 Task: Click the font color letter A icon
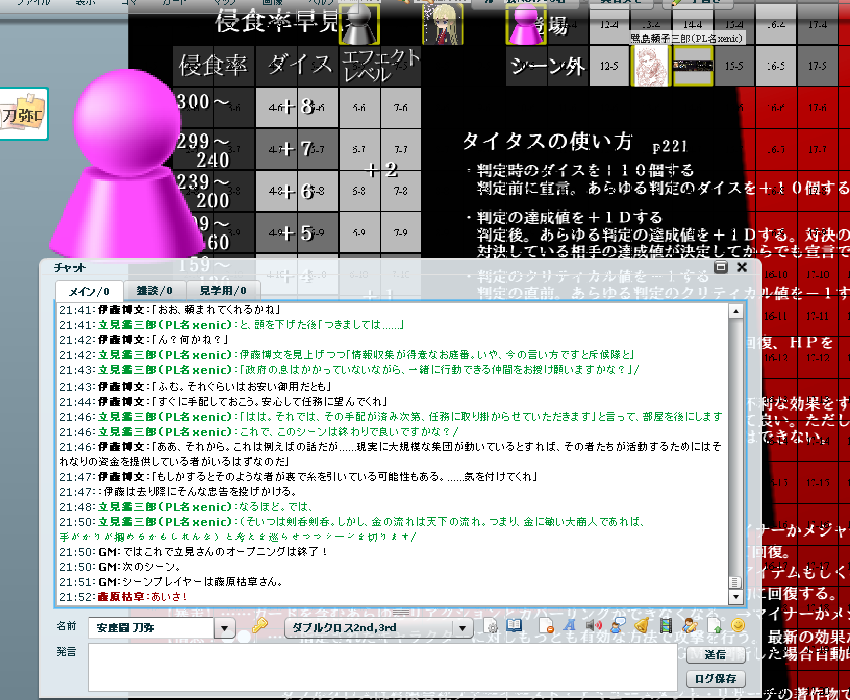[569, 626]
